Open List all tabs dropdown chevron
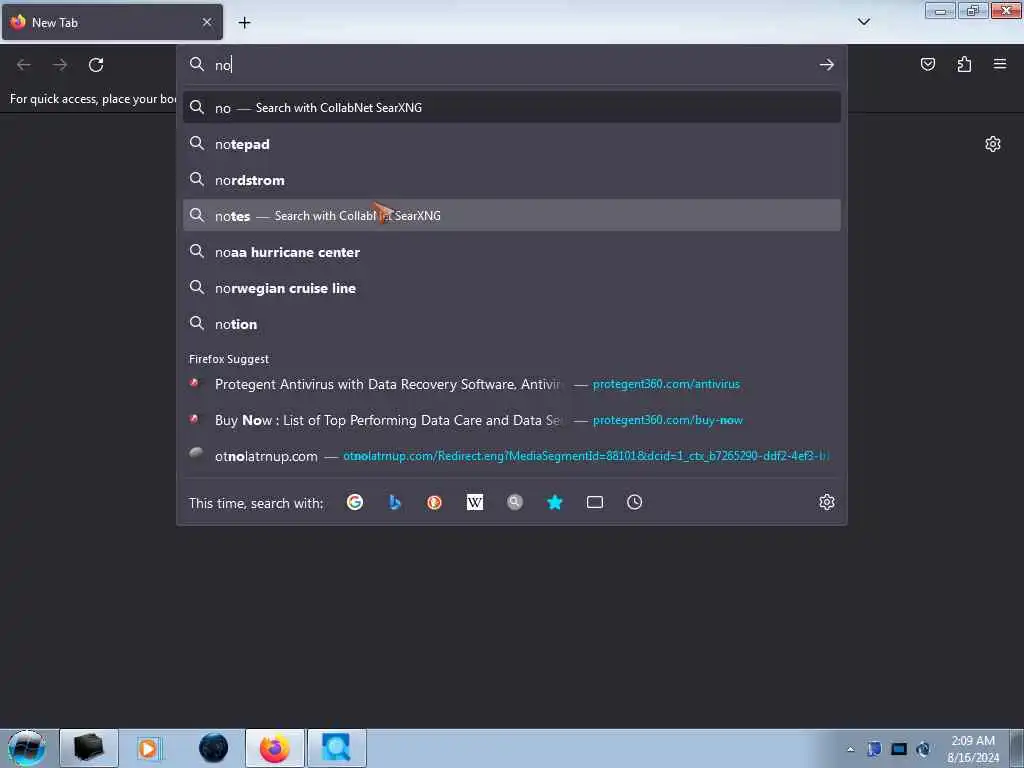 [x=864, y=22]
